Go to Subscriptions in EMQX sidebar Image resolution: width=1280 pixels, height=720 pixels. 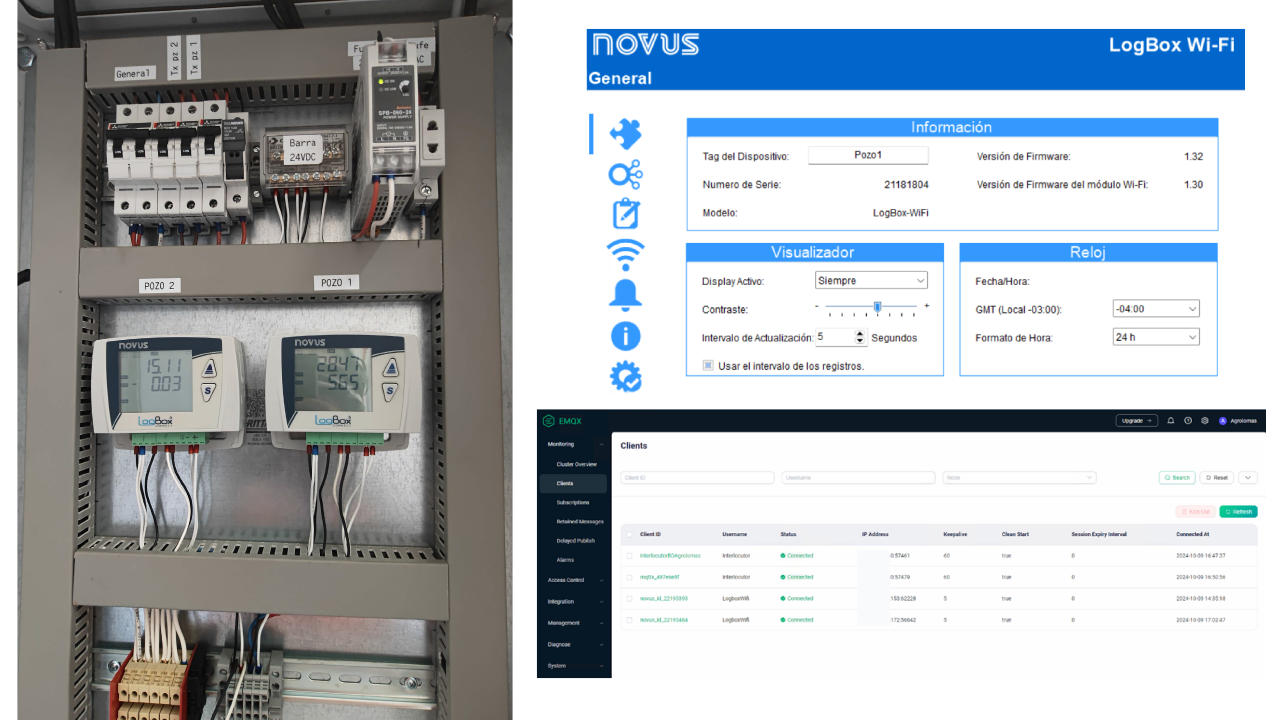click(573, 502)
